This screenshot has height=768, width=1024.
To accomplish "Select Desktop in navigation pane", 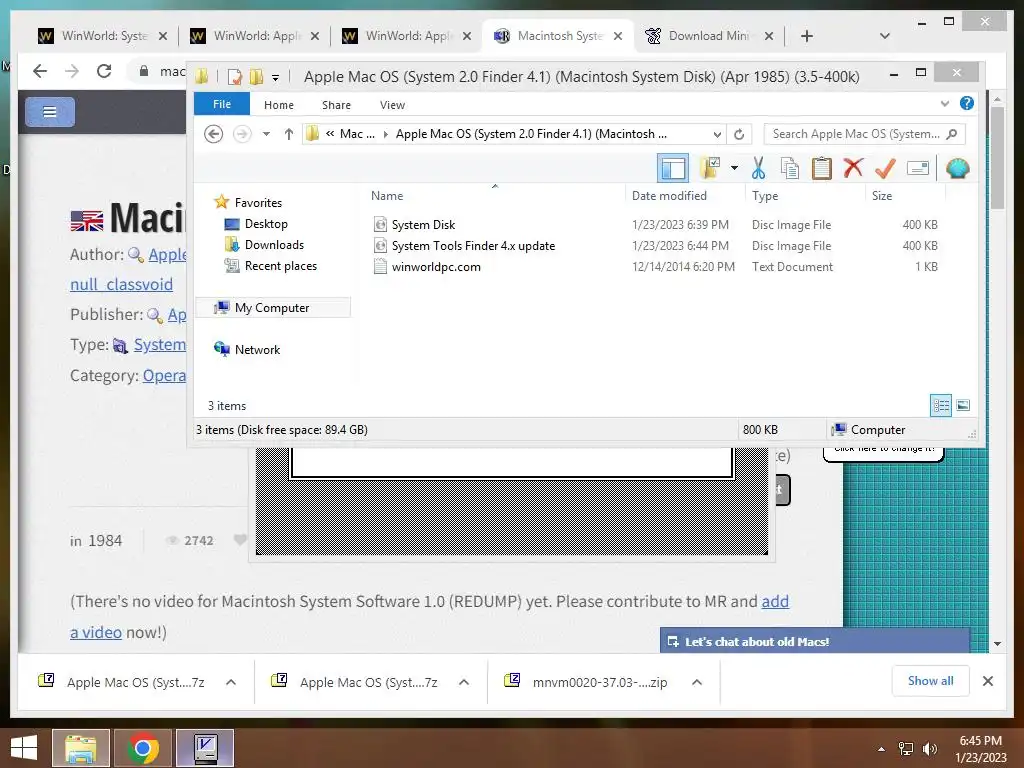I will tap(266, 223).
